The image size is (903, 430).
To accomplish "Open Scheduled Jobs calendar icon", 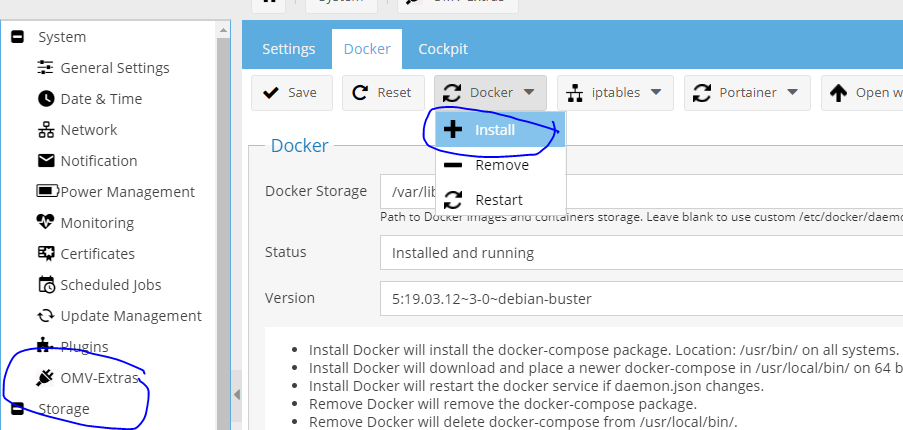I will 46,285.
